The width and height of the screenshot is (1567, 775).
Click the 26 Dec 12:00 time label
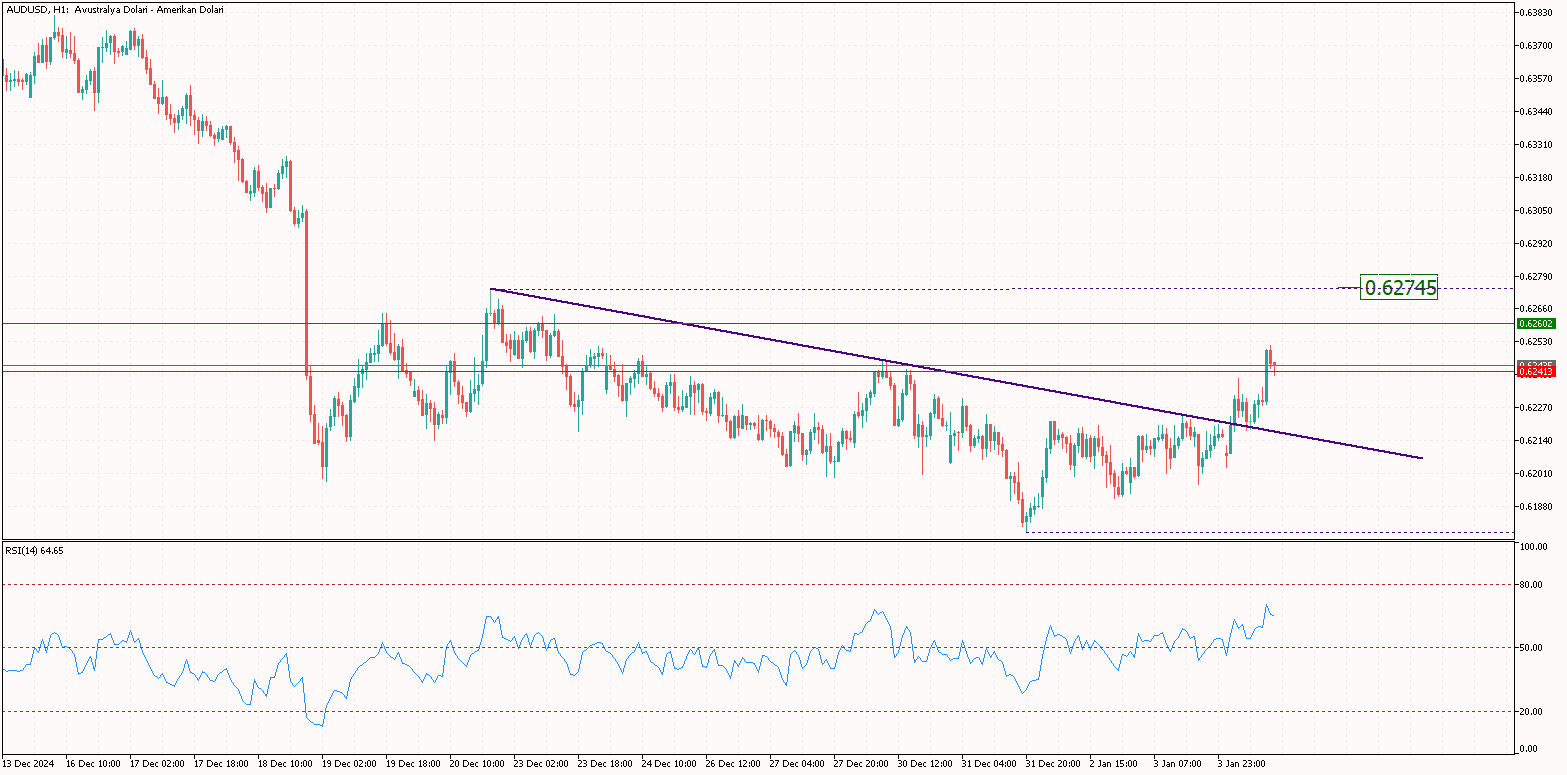(734, 763)
